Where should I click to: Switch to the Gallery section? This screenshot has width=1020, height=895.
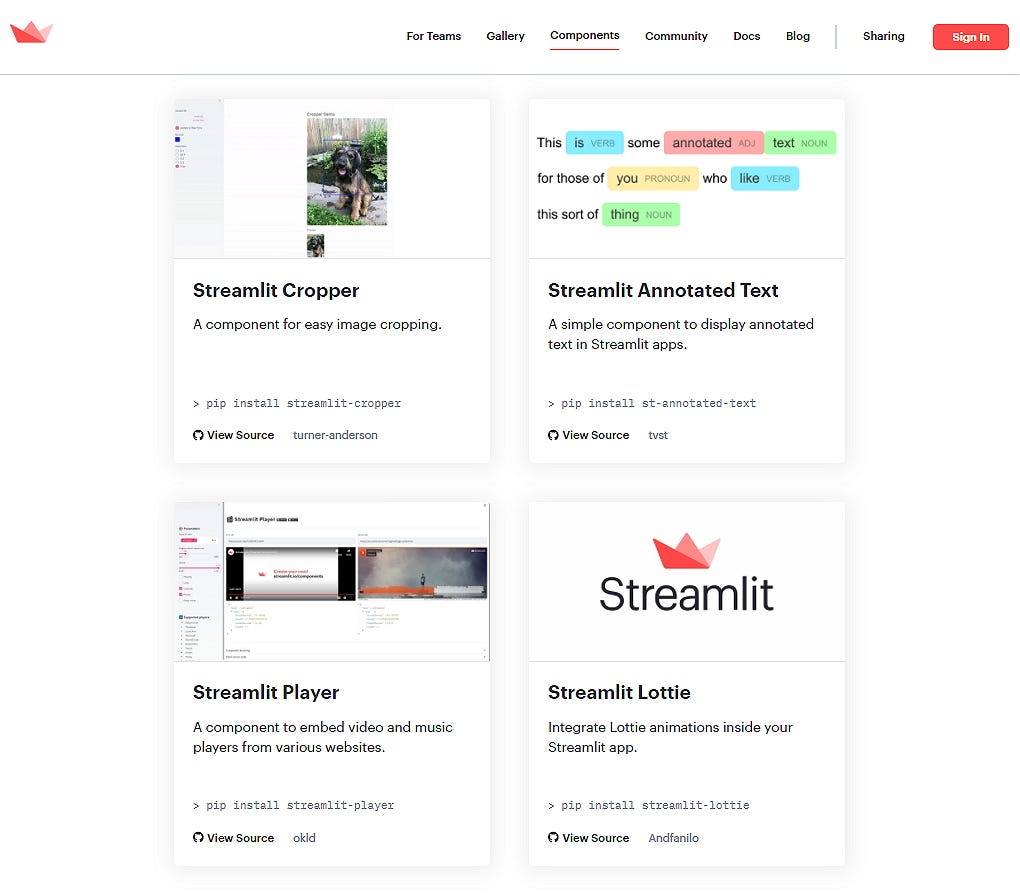(x=505, y=36)
